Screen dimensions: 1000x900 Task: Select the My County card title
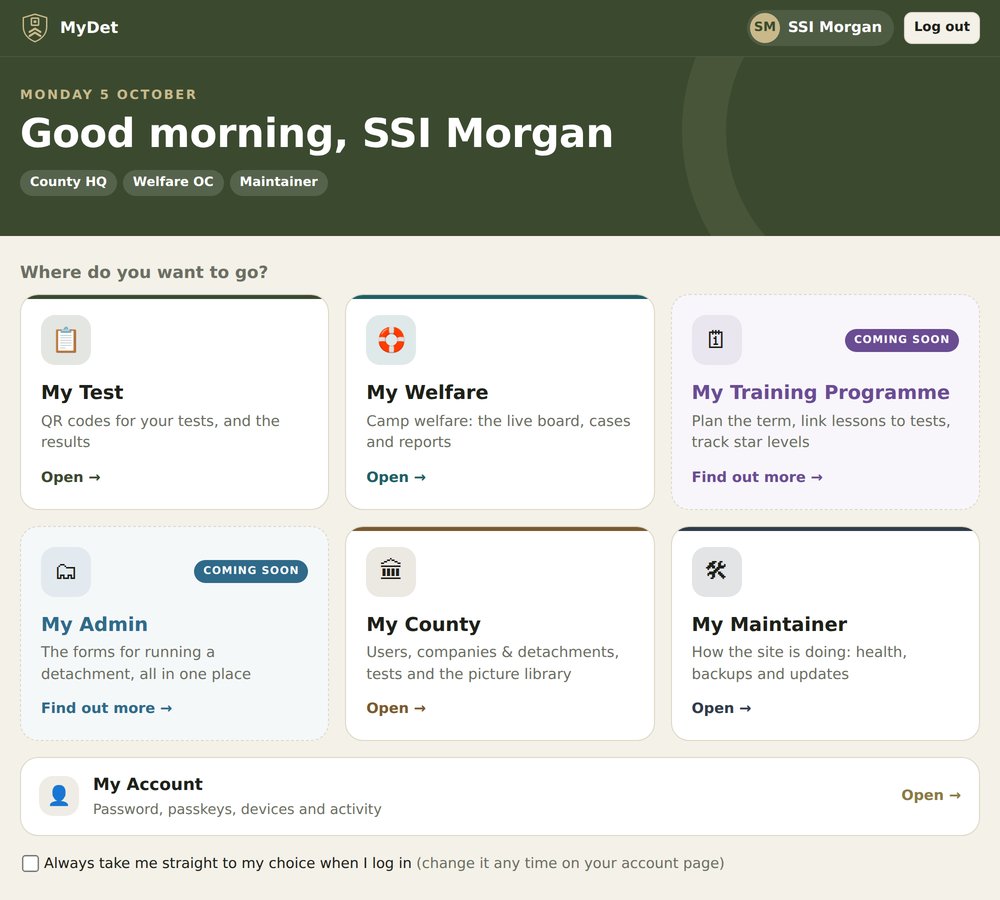[423, 624]
